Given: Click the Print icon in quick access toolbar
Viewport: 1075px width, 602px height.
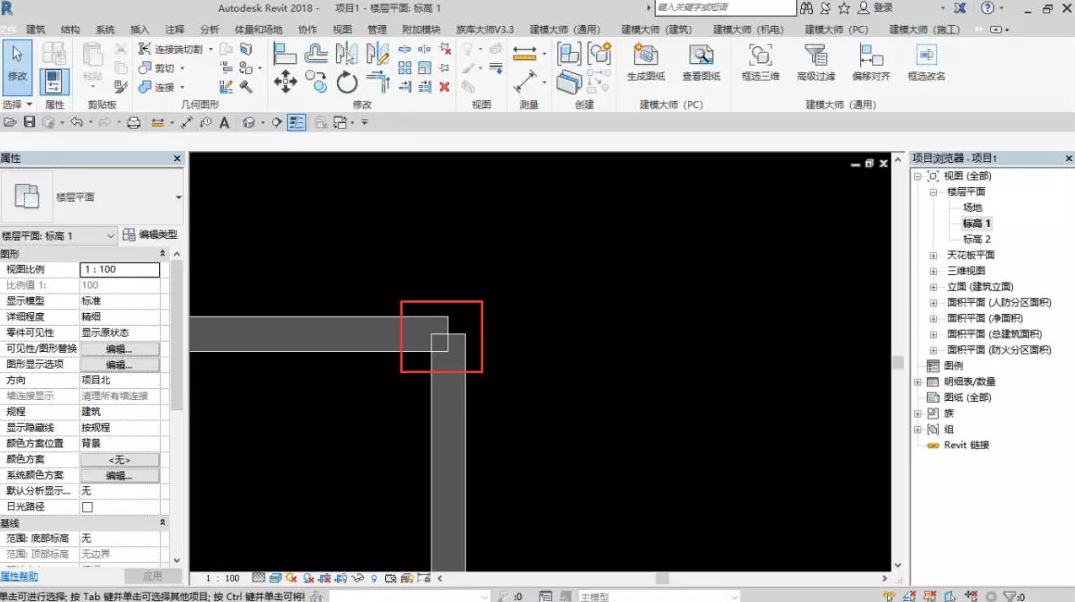Looking at the screenshot, I should pos(134,123).
